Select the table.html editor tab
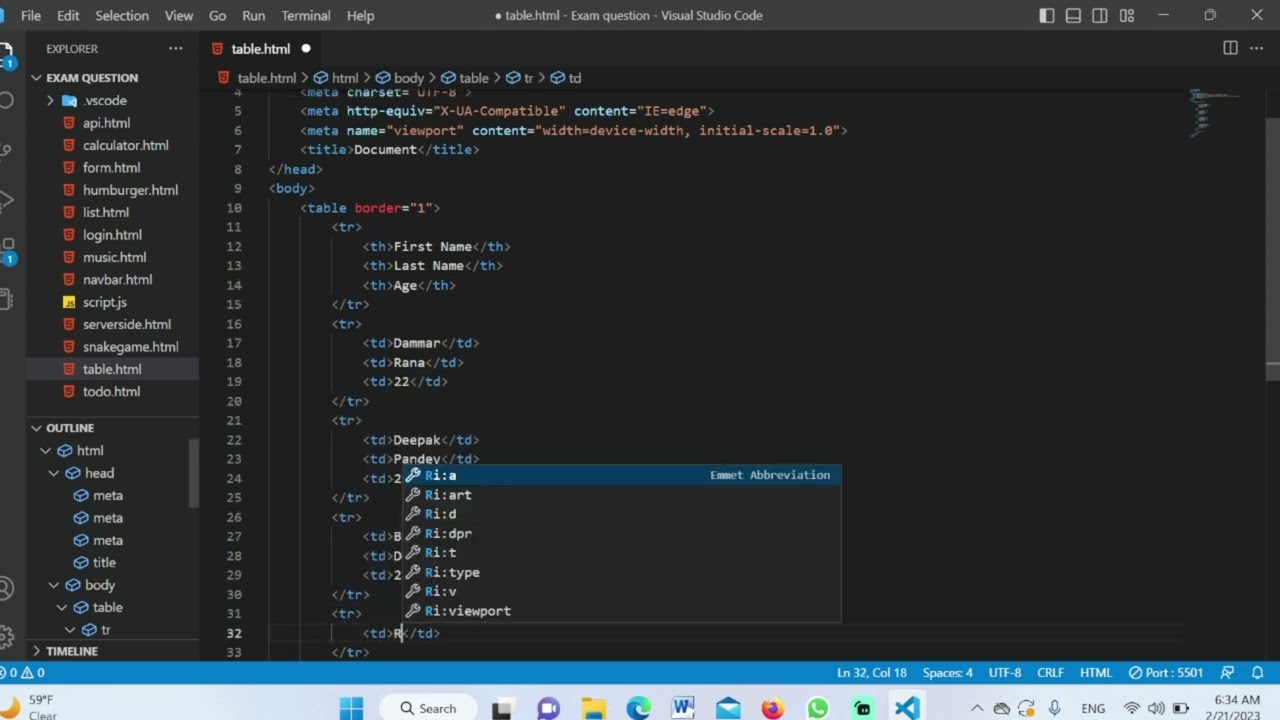The width and height of the screenshot is (1280, 720). tap(260, 48)
